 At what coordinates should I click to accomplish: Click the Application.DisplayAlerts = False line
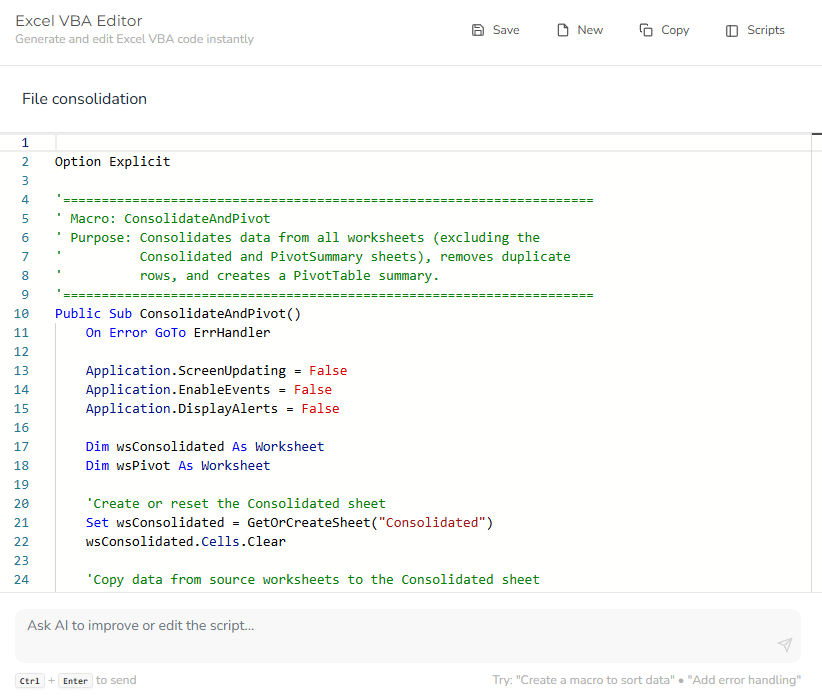click(212, 409)
